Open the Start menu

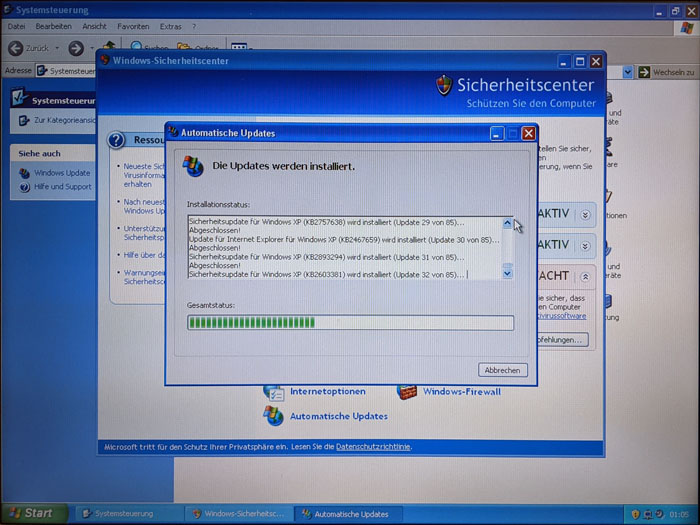[x=34, y=513]
